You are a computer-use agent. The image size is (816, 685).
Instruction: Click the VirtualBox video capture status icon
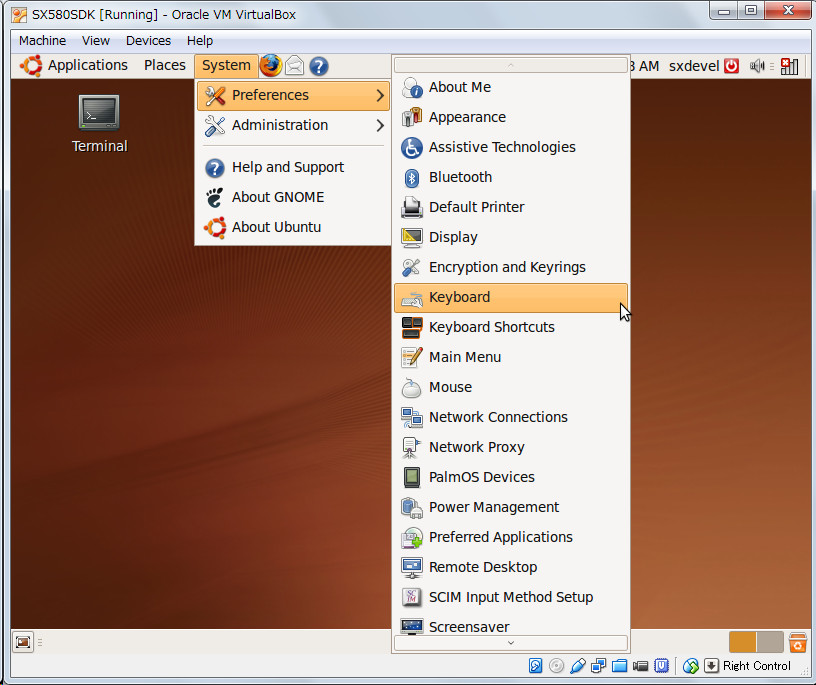pyautogui.click(x=641, y=665)
